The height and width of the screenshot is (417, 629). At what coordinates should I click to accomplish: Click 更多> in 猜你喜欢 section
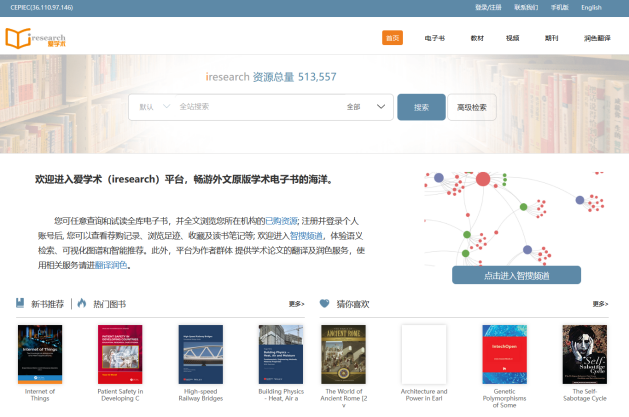pyautogui.click(x=600, y=304)
